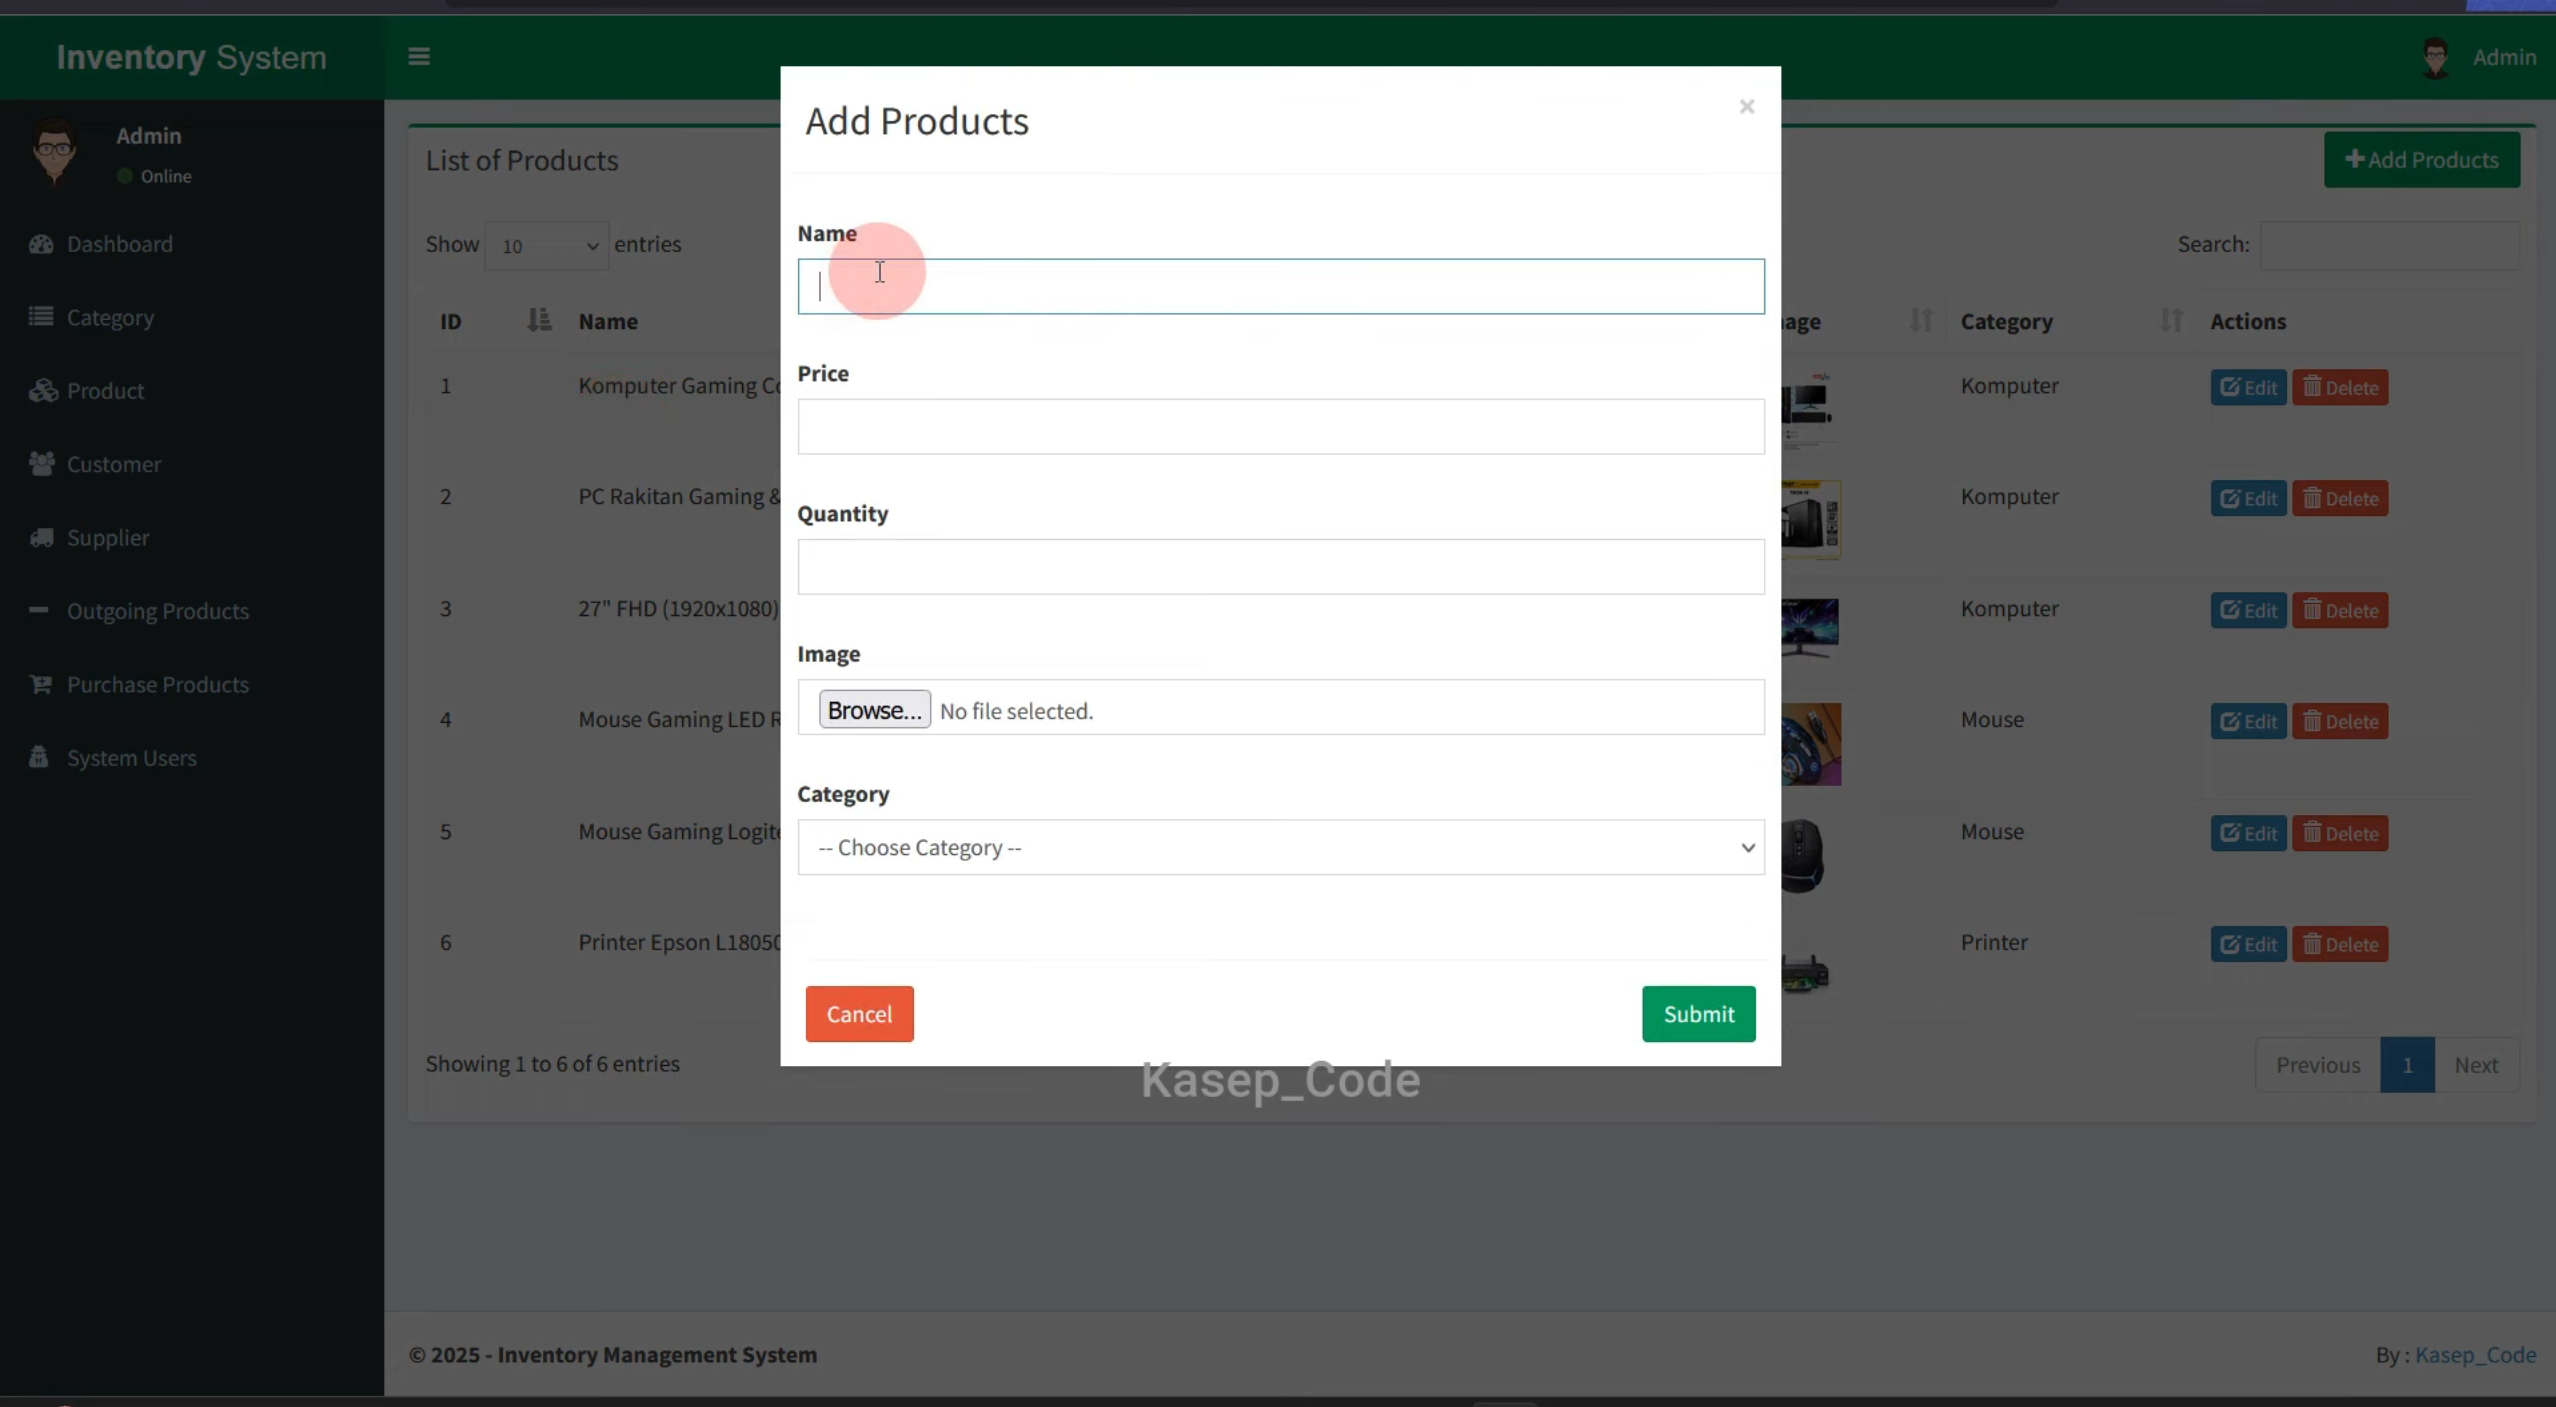Click into the Price field

(1280, 427)
